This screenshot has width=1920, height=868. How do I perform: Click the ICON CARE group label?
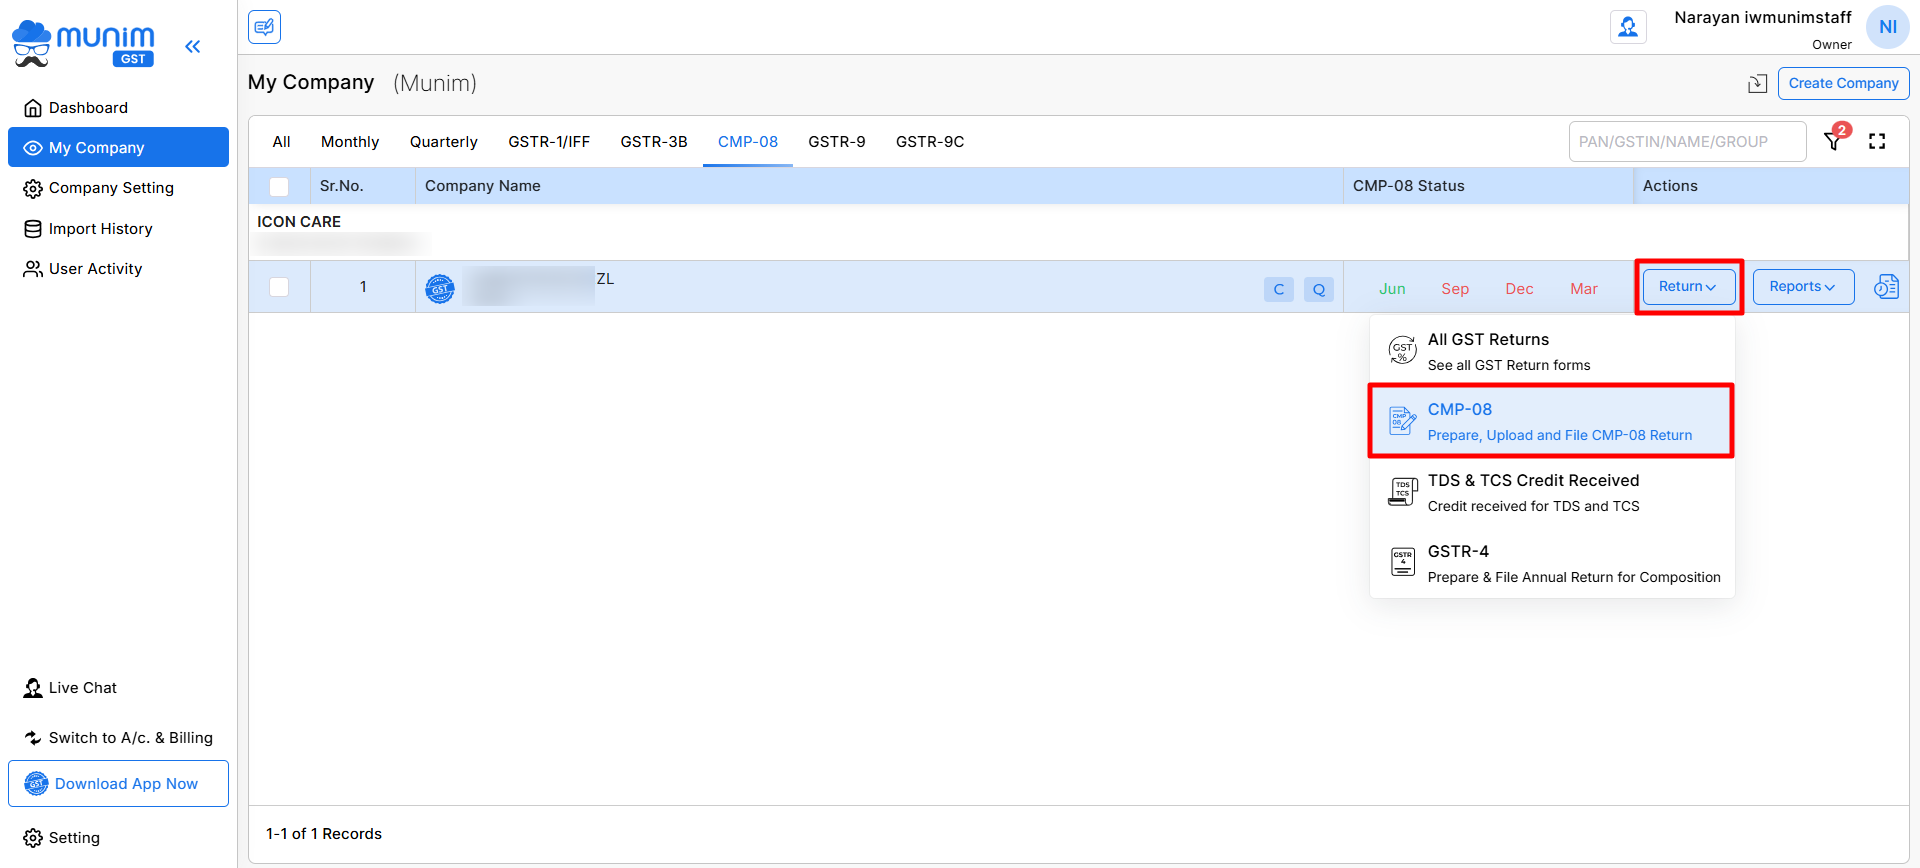[x=299, y=222]
